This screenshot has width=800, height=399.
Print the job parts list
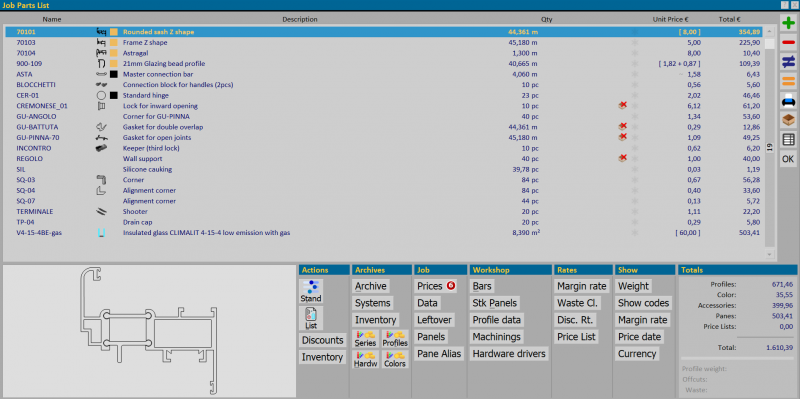(x=788, y=101)
